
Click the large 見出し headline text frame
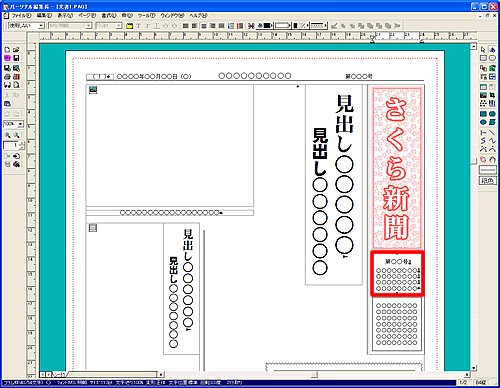pos(334,185)
